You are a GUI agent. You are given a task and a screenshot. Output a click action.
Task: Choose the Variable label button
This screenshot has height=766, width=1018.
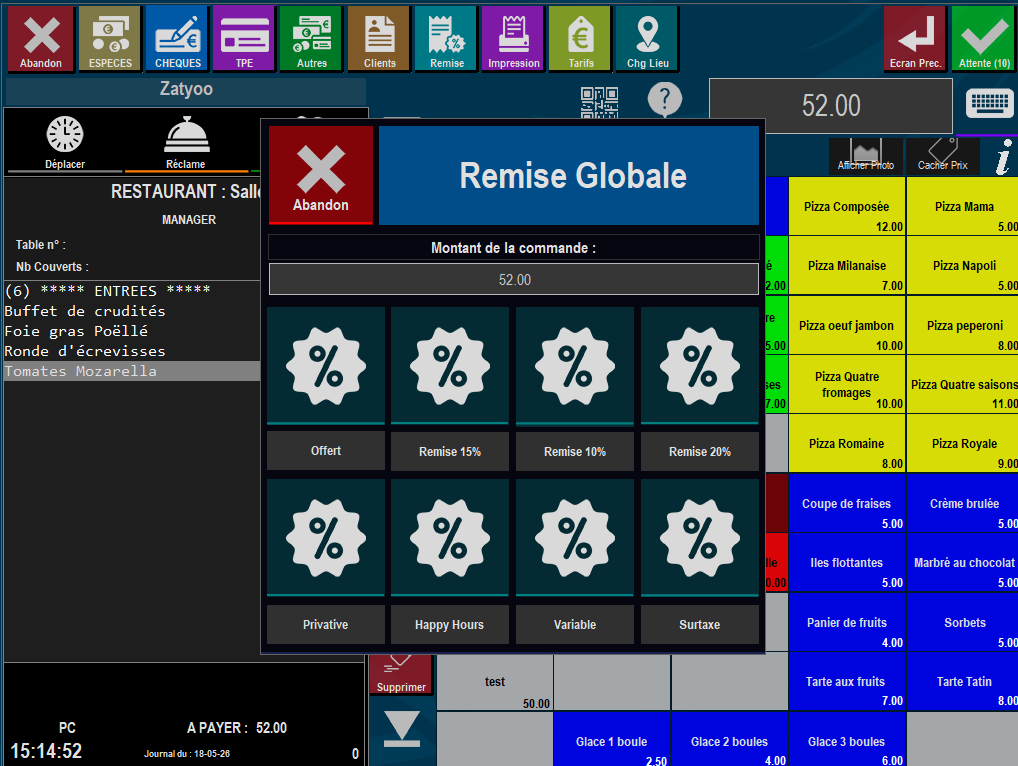click(x=575, y=624)
